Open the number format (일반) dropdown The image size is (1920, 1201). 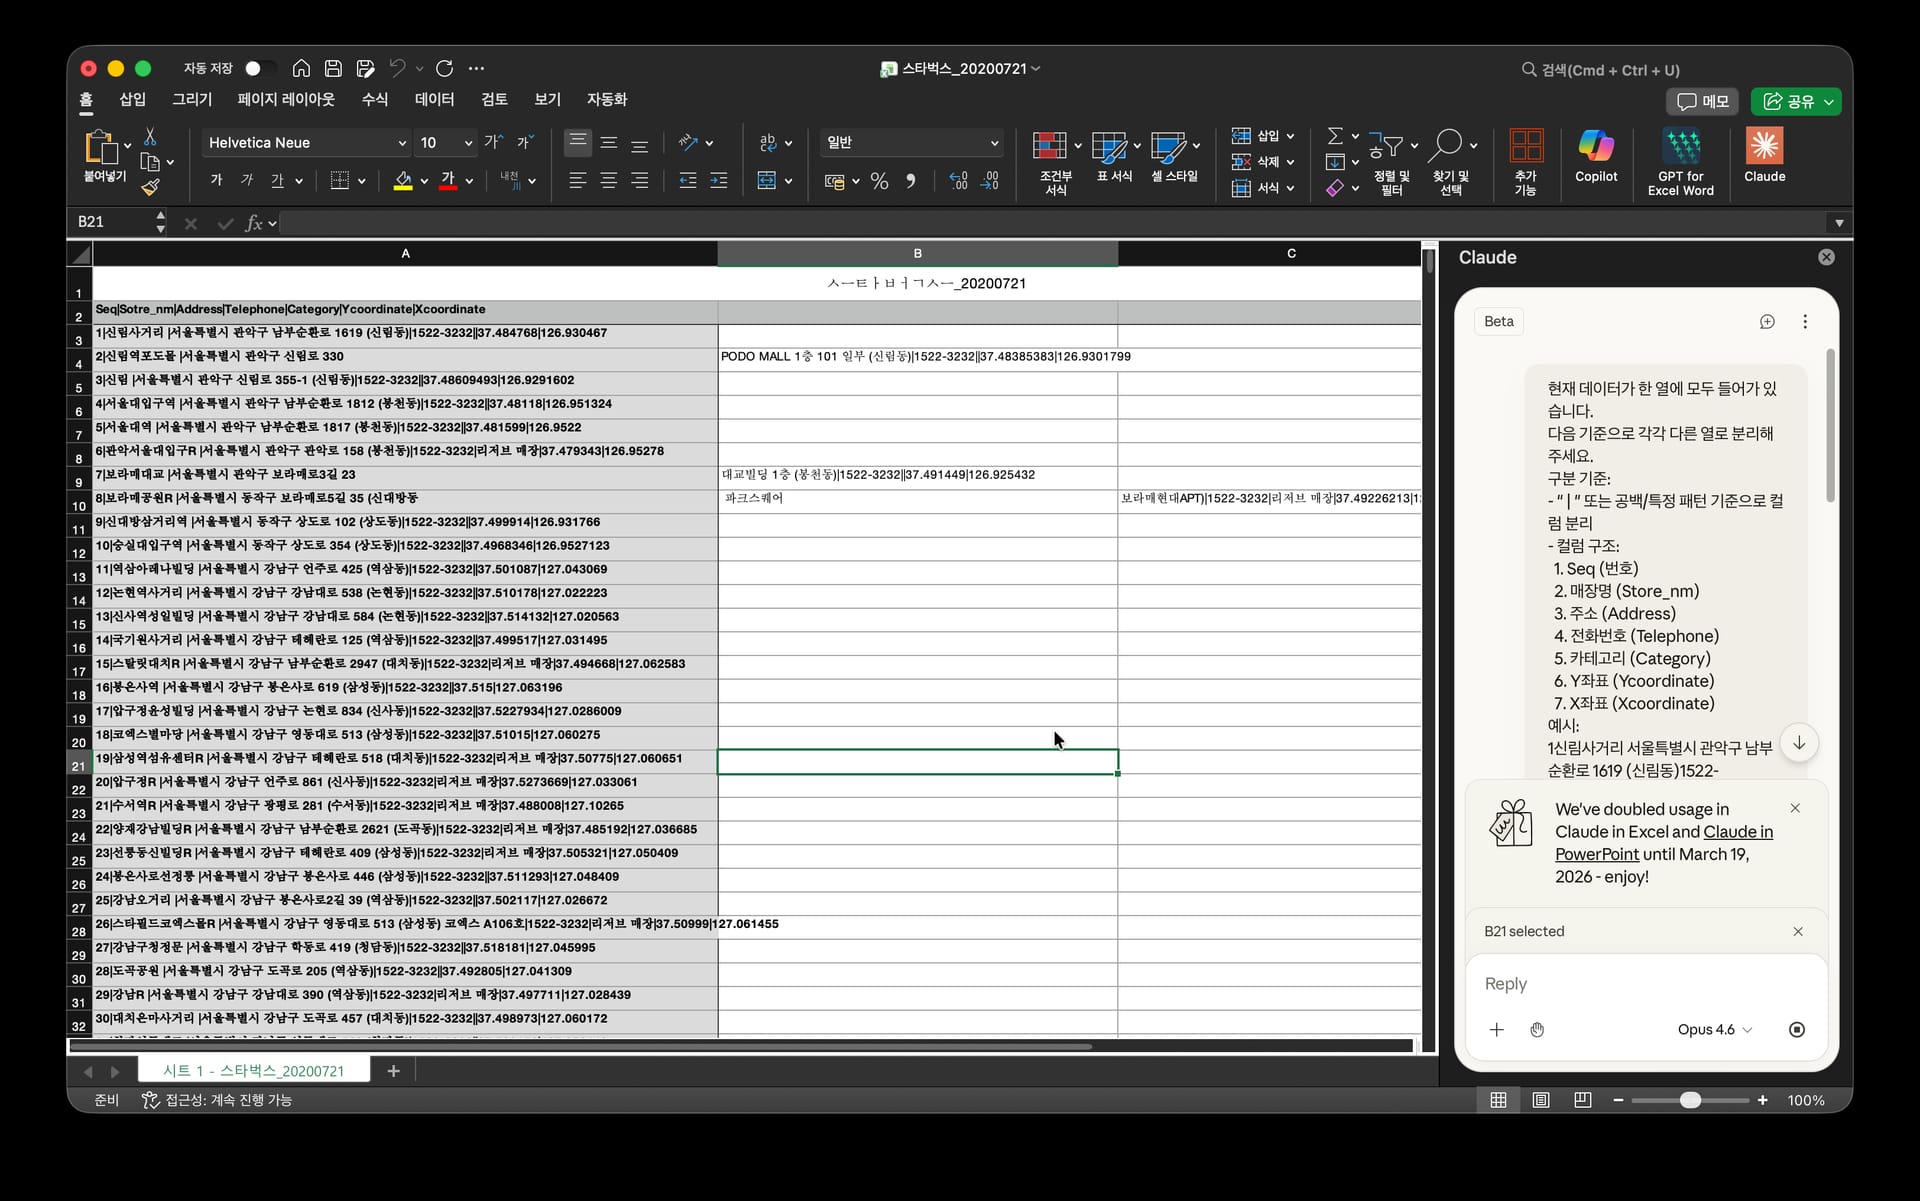click(x=994, y=143)
